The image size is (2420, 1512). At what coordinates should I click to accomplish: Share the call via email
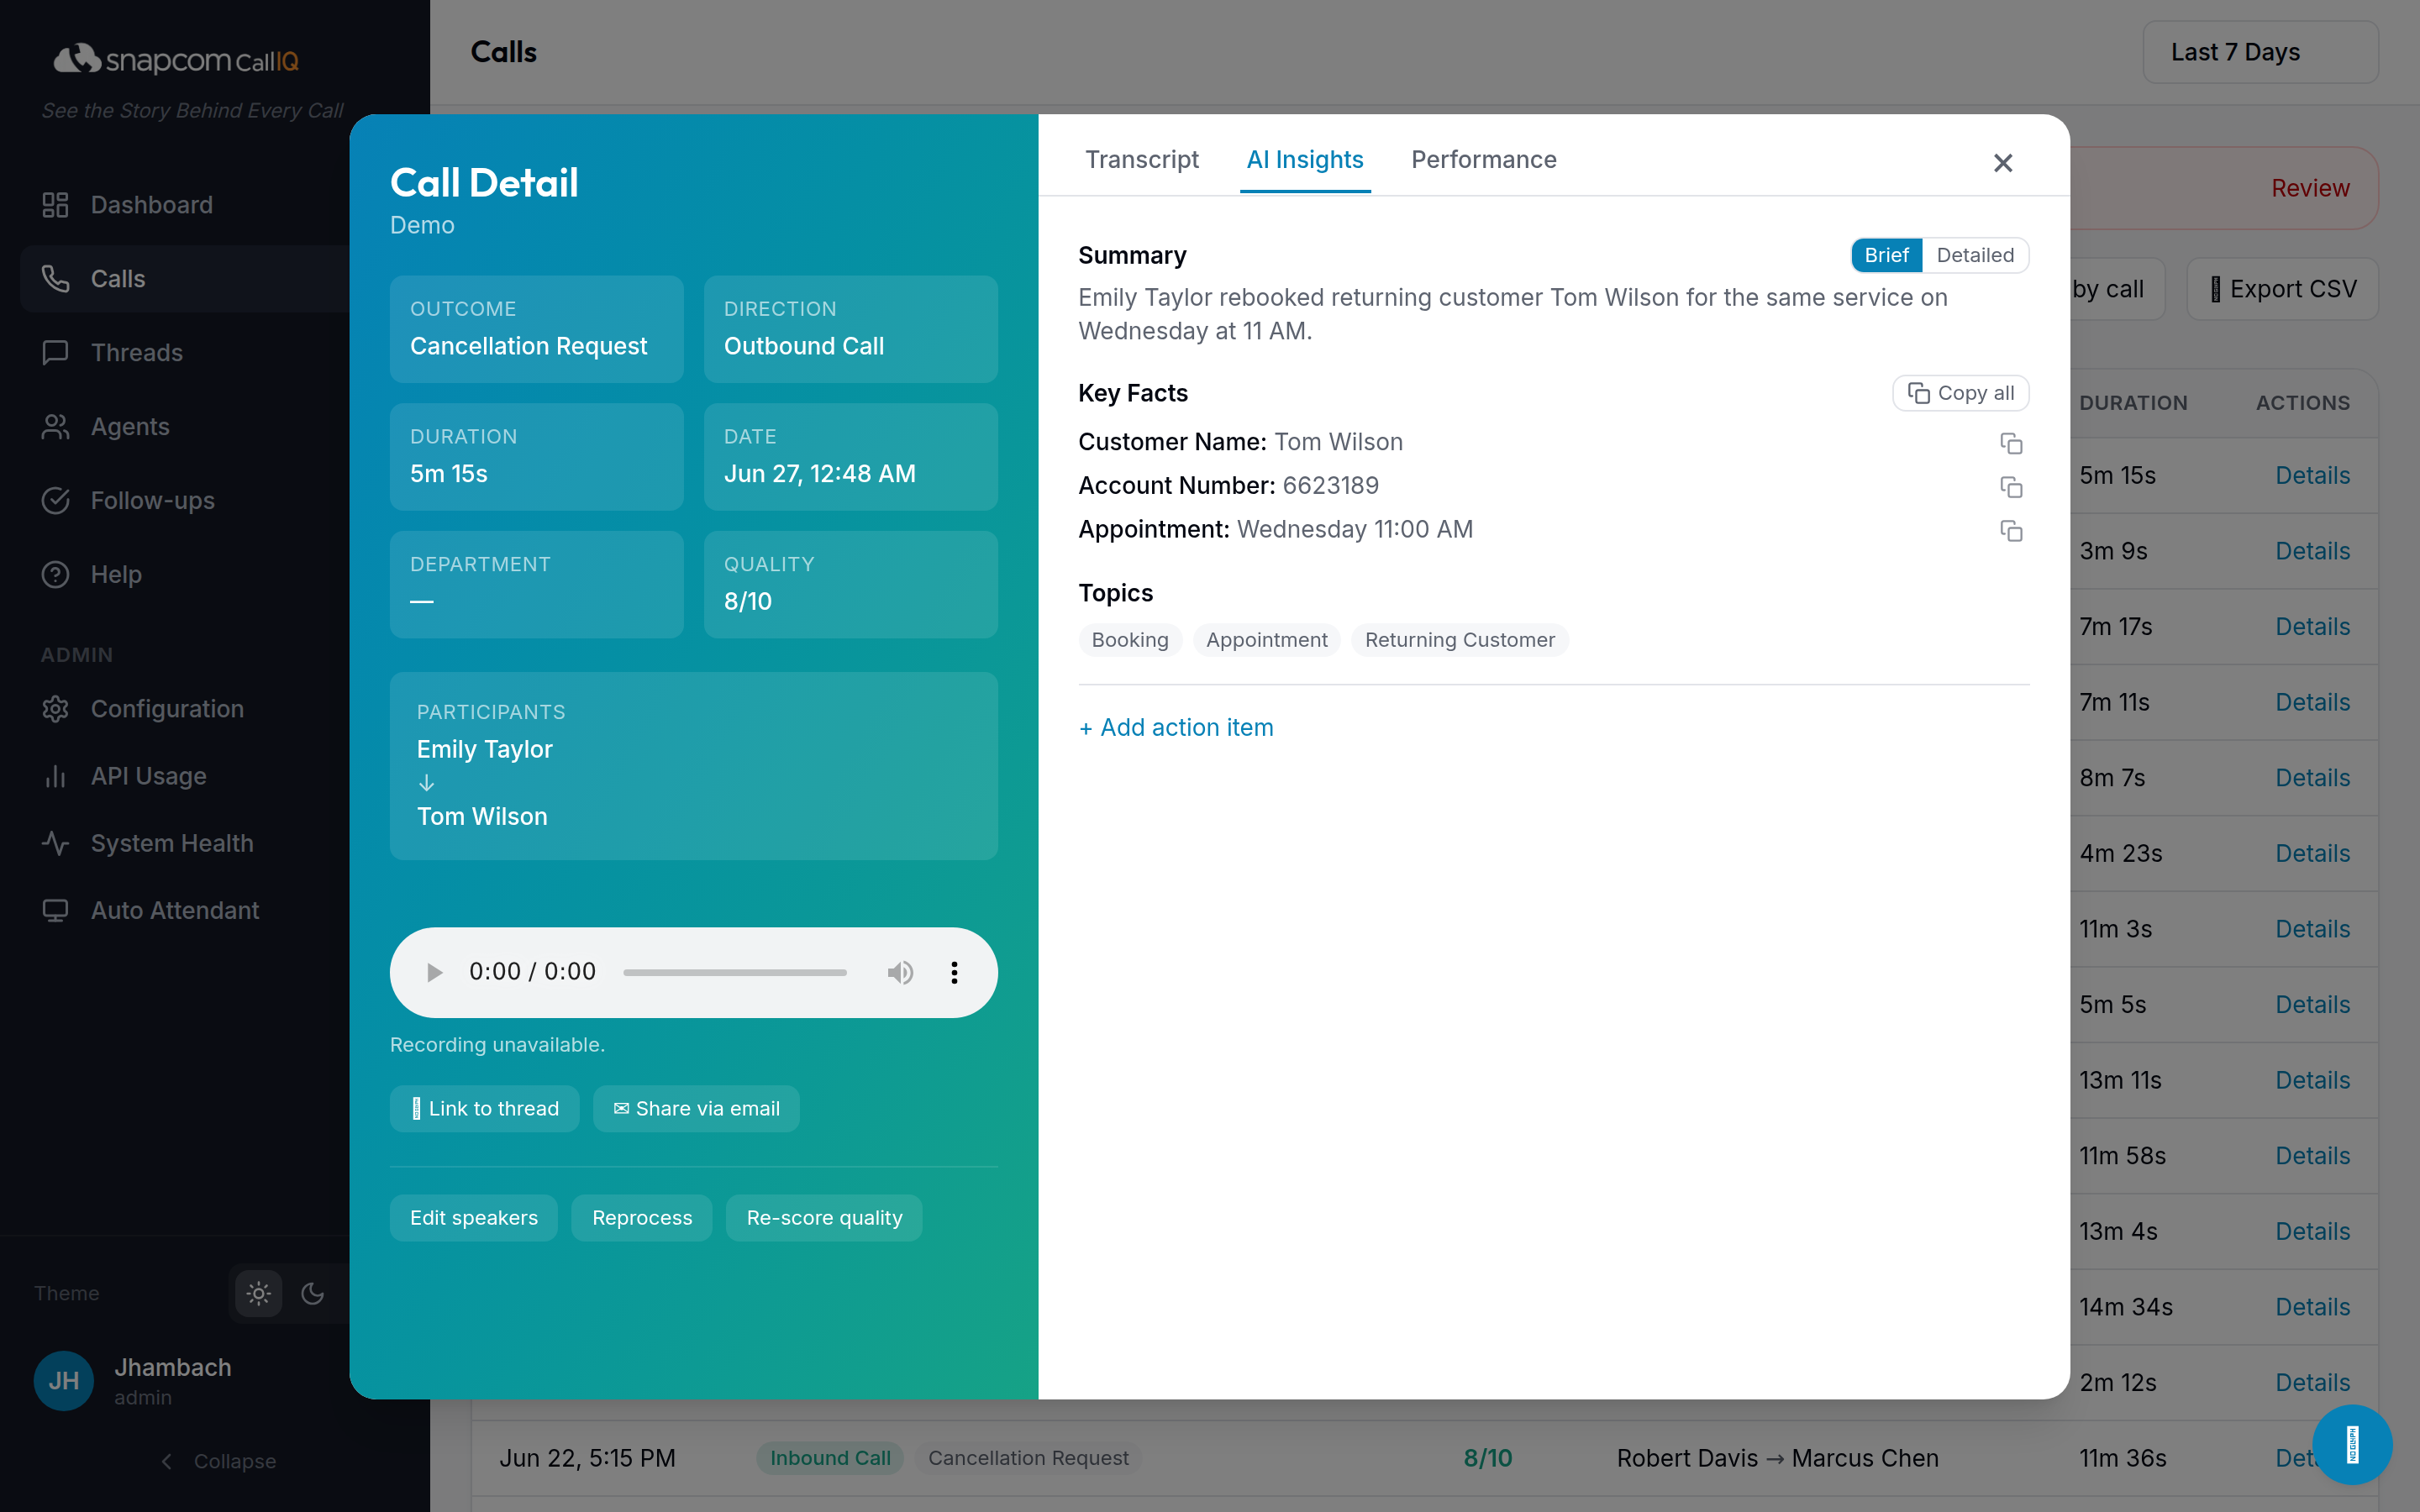click(x=696, y=1108)
